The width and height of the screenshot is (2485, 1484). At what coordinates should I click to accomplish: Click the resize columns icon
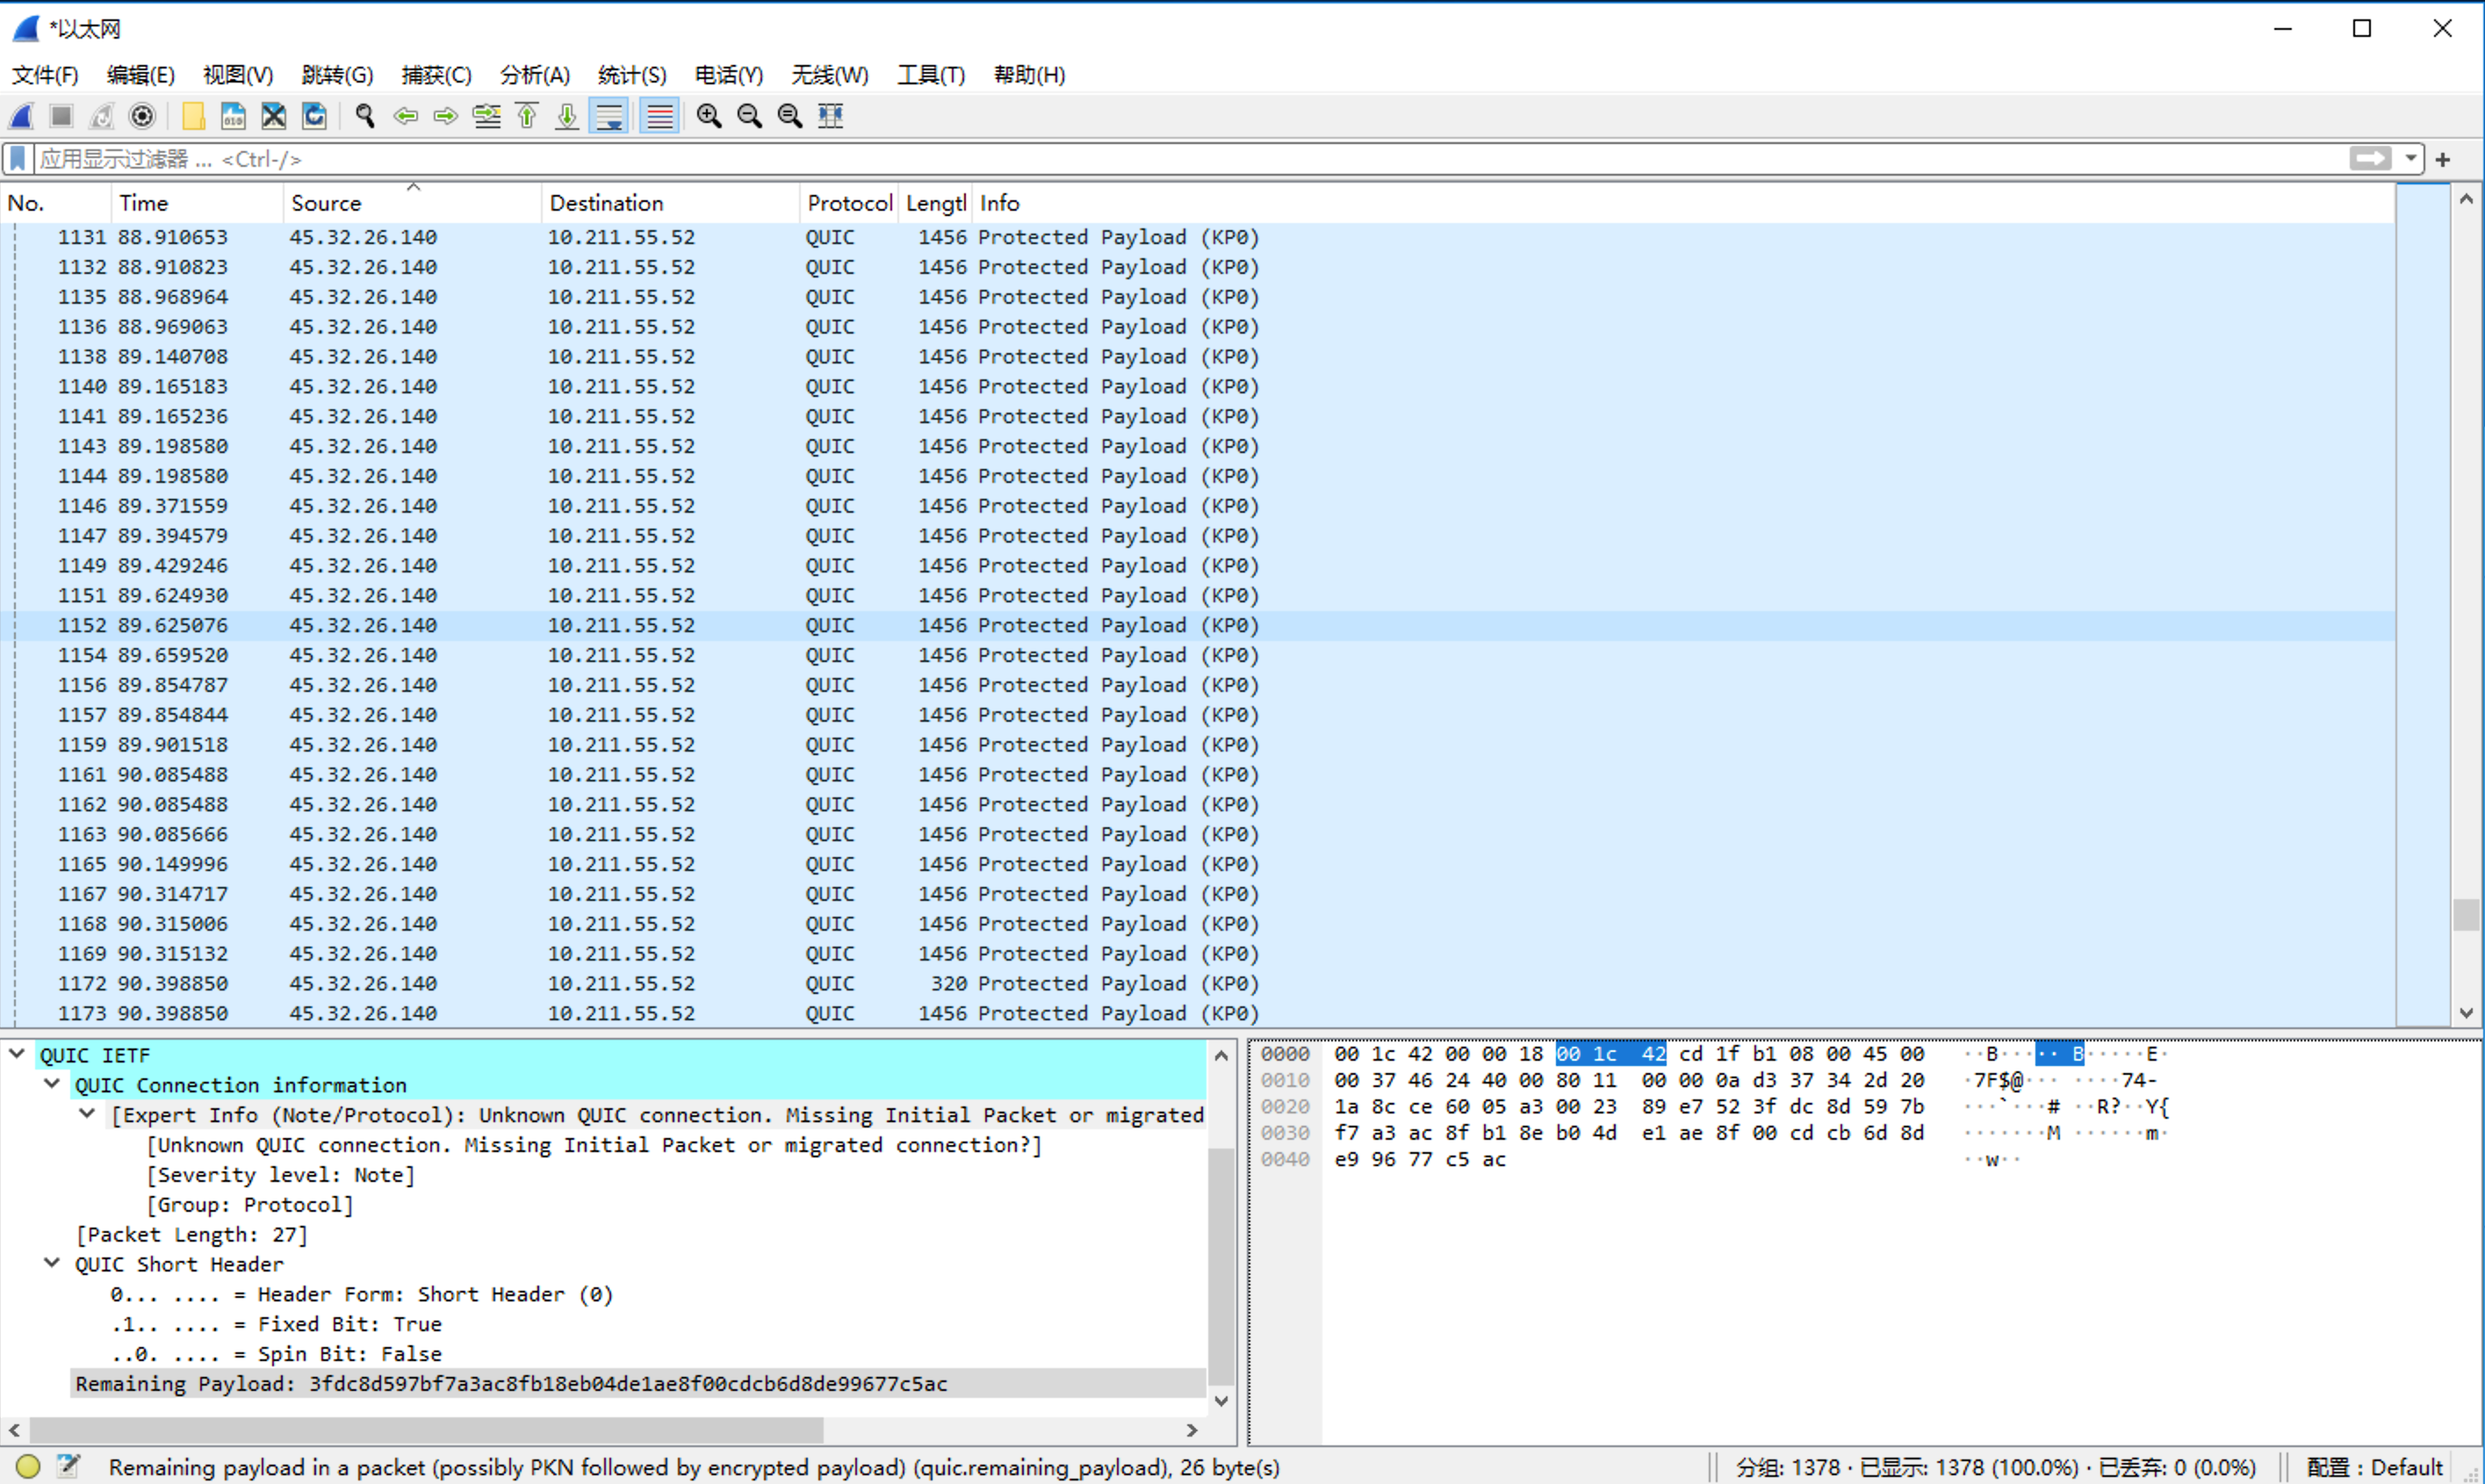pos(831,116)
